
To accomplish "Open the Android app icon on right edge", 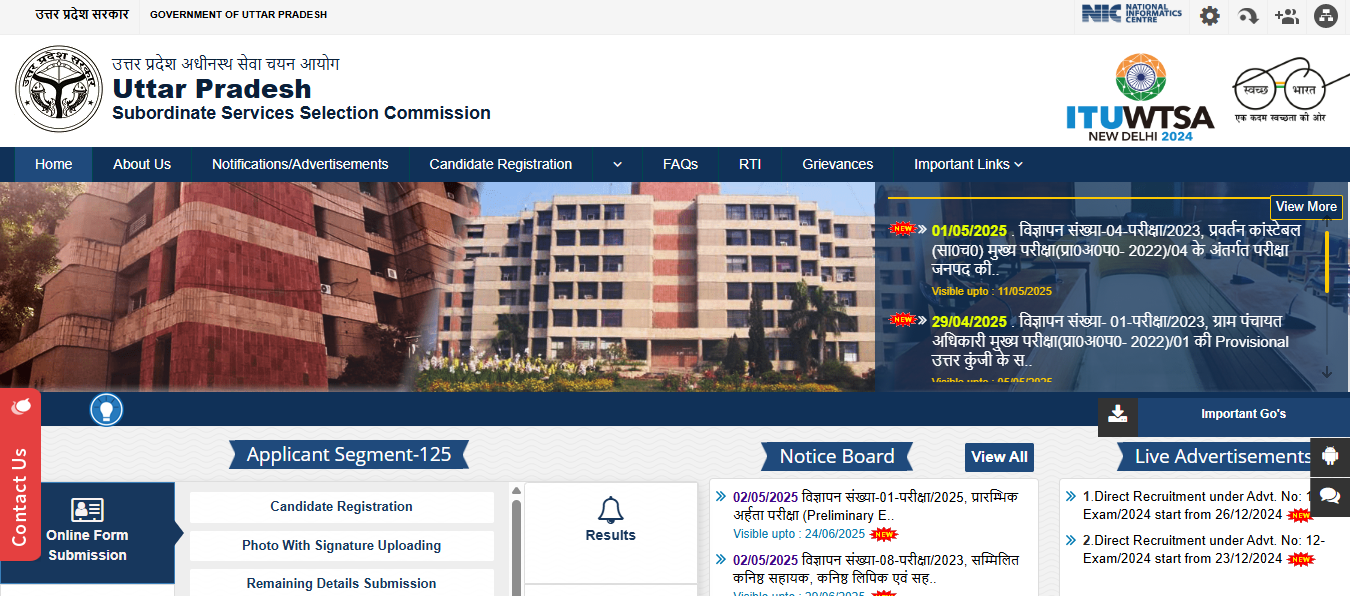I will tap(1330, 456).
